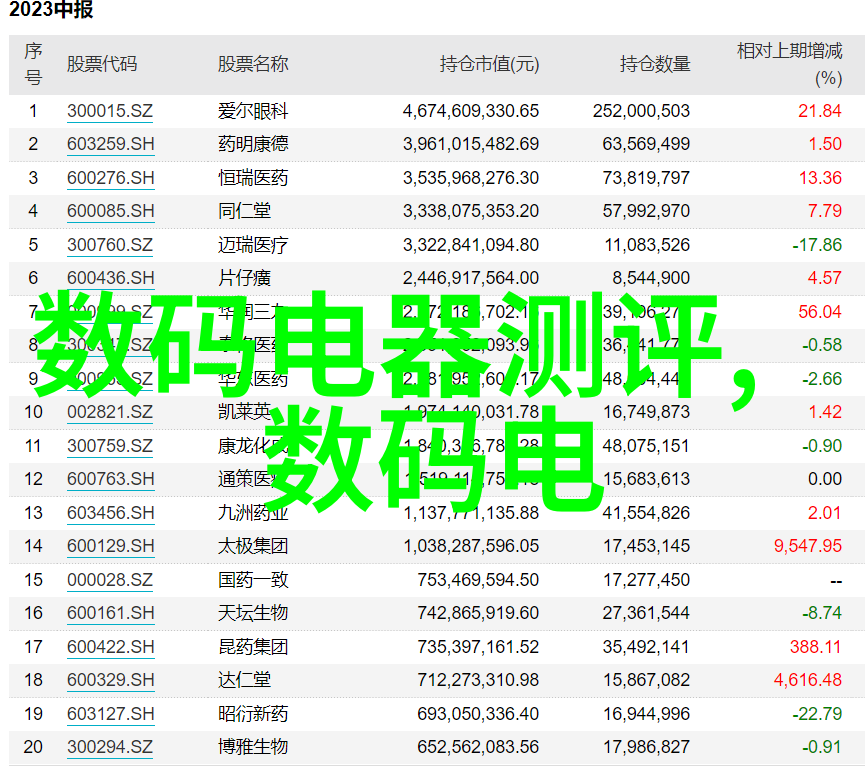This screenshot has height=776, width=865.
Task: Click market value 3,535,968,276.30
Action: (471, 178)
